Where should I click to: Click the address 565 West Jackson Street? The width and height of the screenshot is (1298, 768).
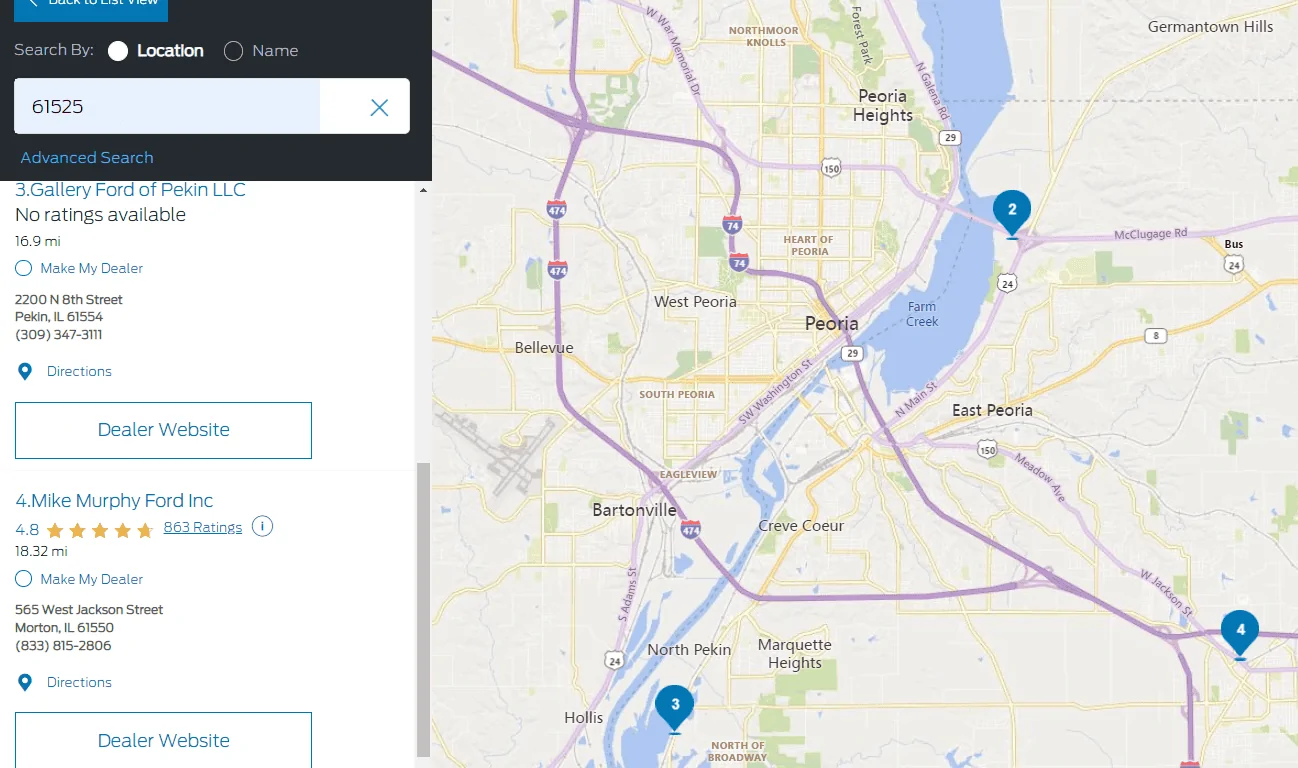point(89,610)
